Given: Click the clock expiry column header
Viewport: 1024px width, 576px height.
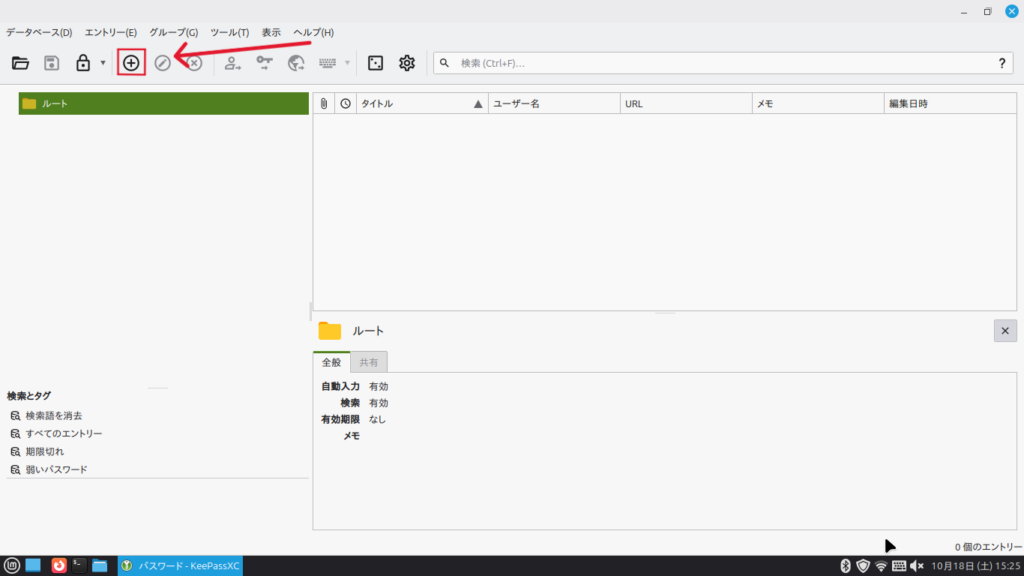Looking at the screenshot, I should (345, 103).
